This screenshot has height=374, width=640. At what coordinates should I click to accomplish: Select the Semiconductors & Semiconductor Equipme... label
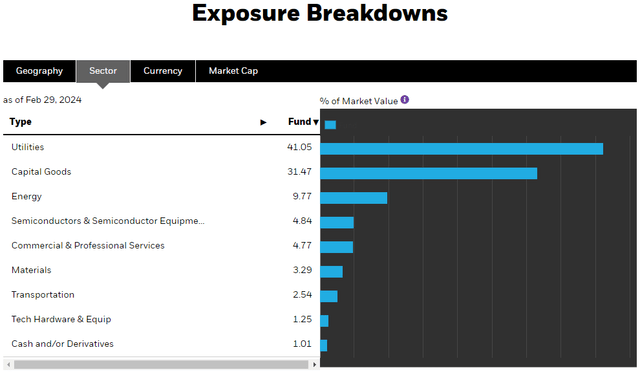pos(108,221)
